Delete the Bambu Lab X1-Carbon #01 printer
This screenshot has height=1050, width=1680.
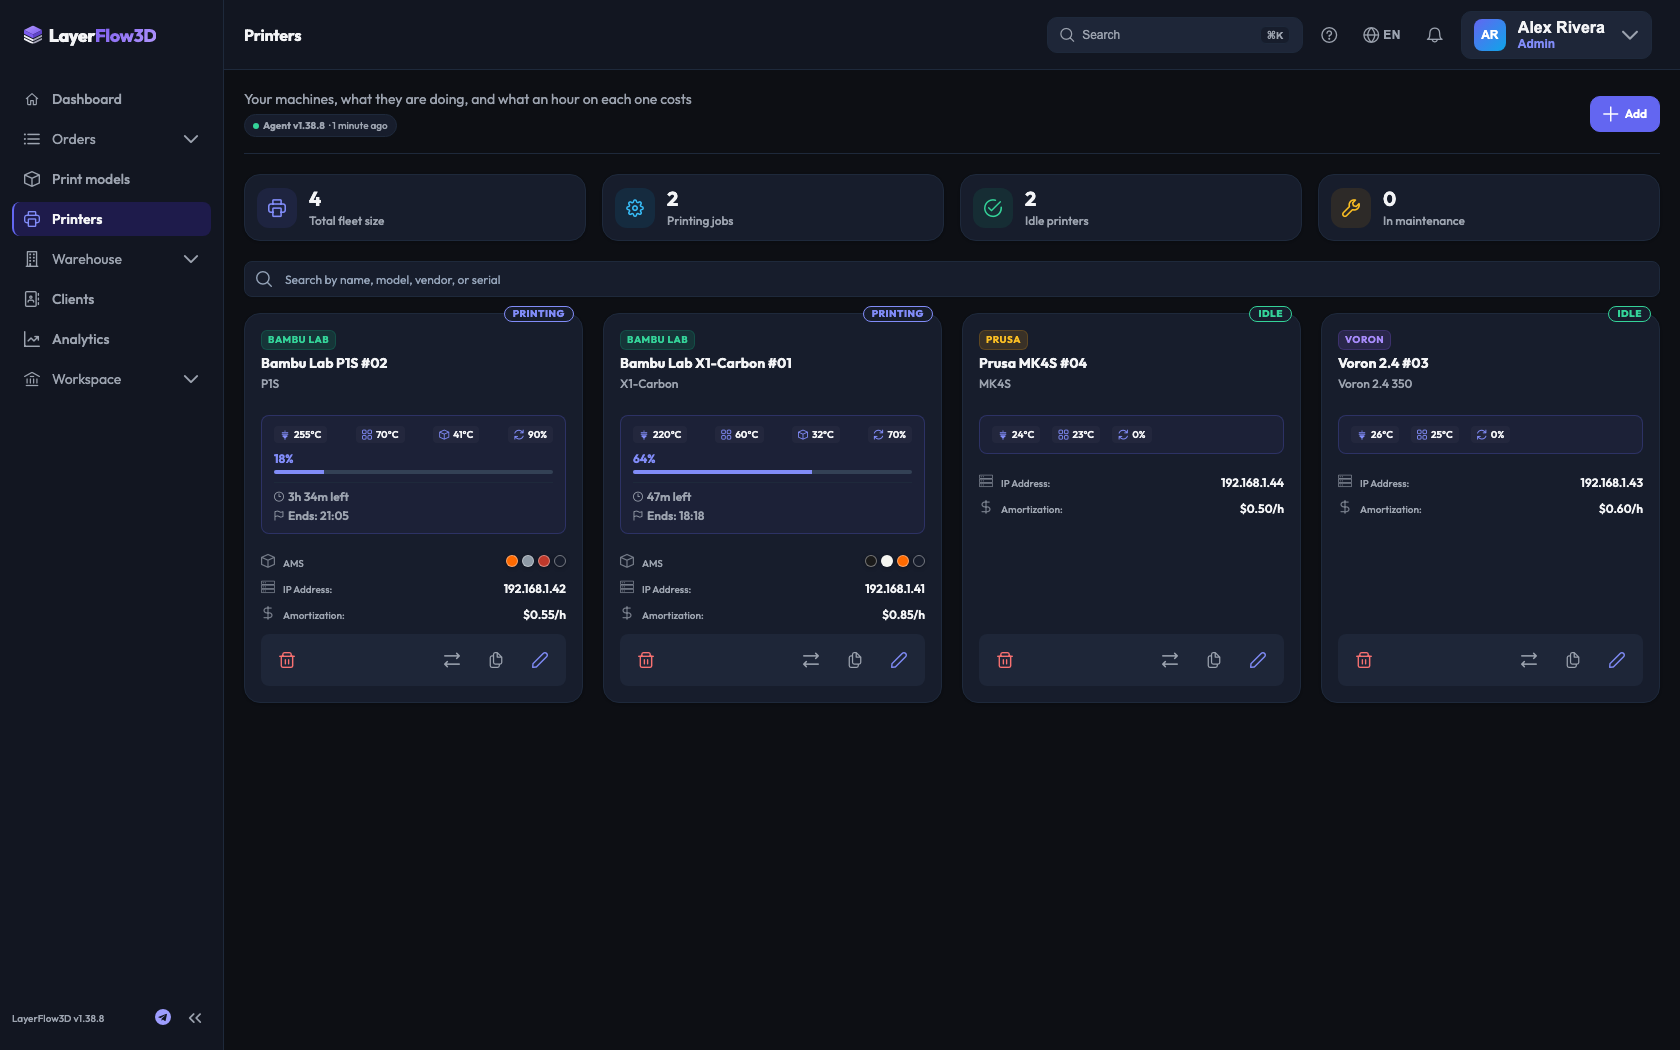click(x=646, y=660)
